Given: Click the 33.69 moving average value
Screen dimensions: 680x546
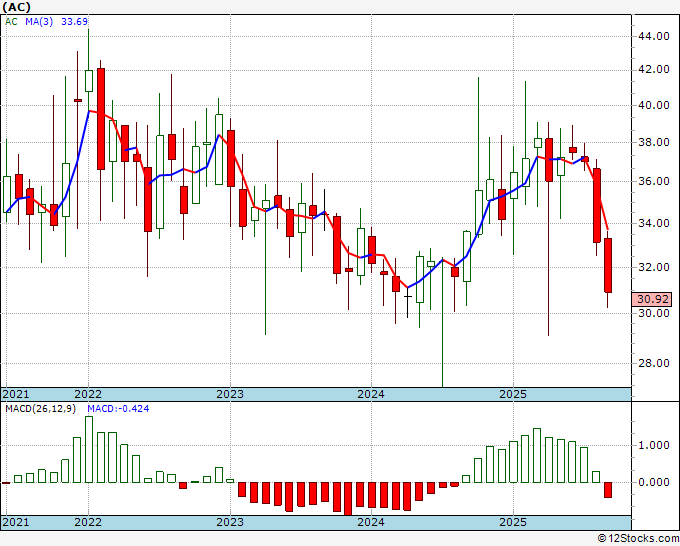Looking at the screenshot, I should point(74,22).
